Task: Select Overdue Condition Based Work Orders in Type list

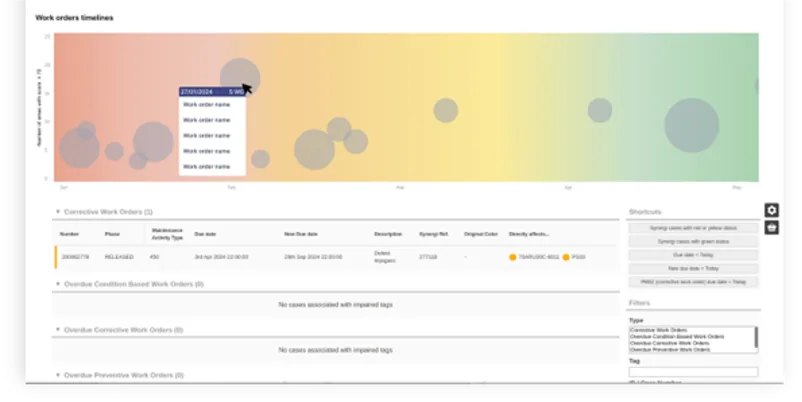Action: [x=677, y=337]
